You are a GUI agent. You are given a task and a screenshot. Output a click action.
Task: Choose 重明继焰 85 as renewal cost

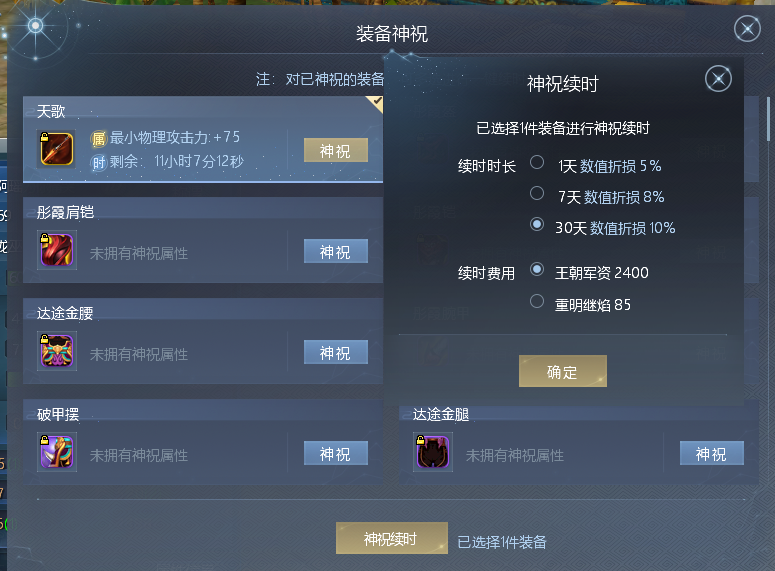point(537,301)
